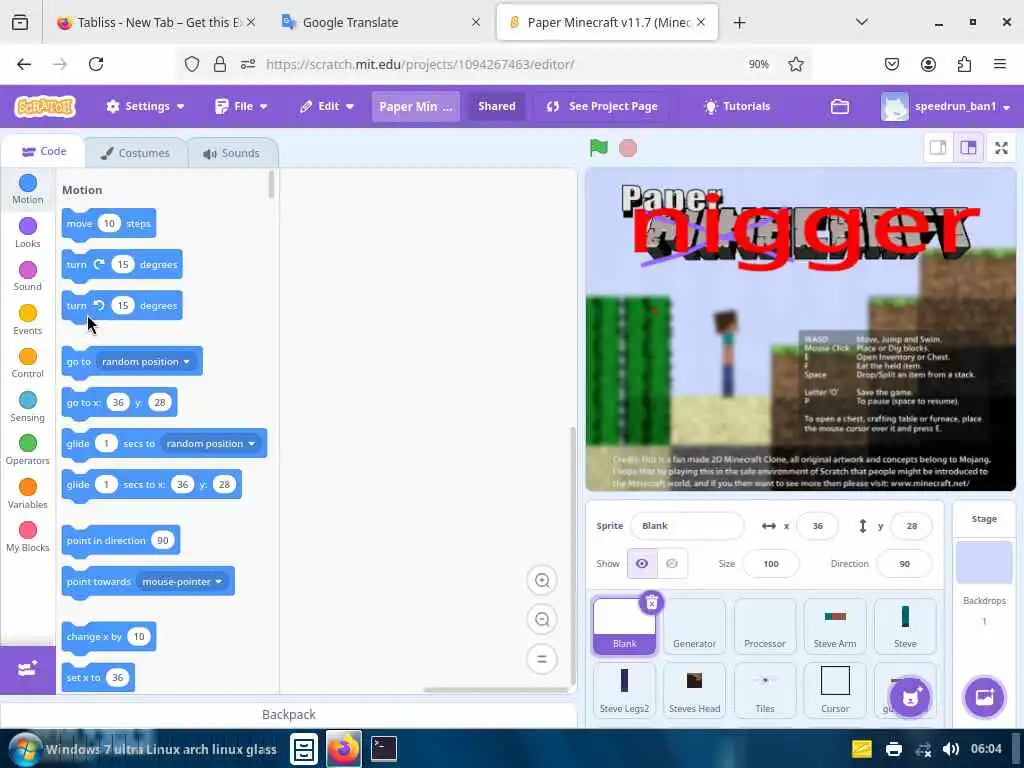The image size is (1024, 768).
Task: Open the Add Extension button
Action: 27,669
